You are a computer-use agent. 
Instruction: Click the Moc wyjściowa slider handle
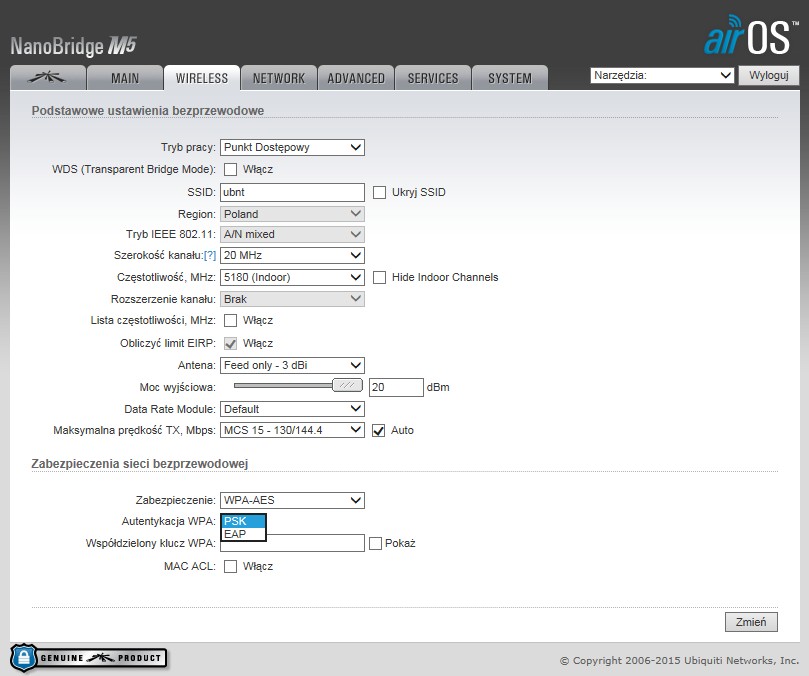pyautogui.click(x=347, y=385)
